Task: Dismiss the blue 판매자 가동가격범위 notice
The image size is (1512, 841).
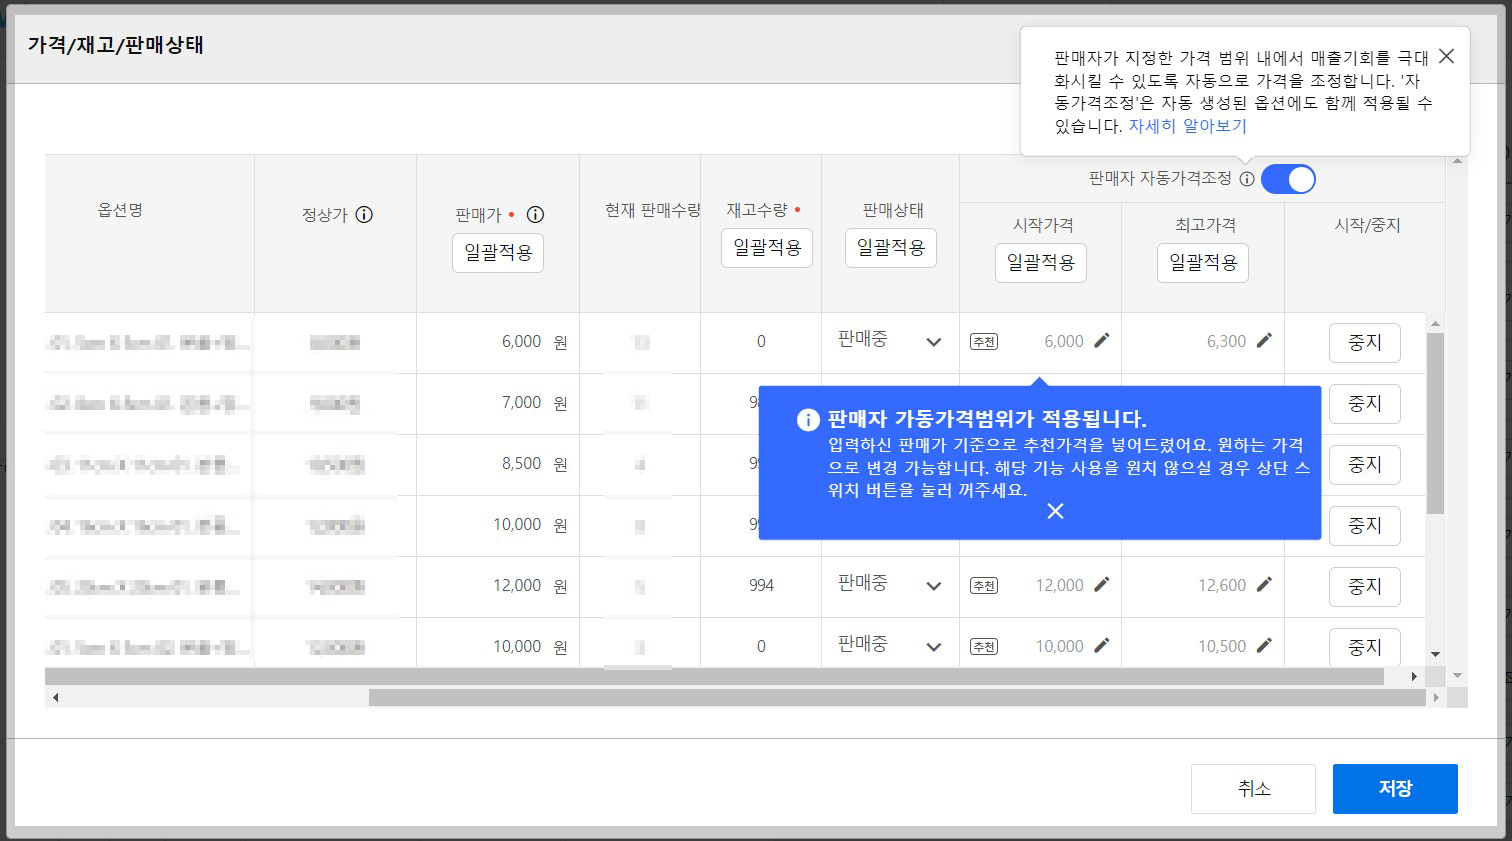Action: 1055,511
